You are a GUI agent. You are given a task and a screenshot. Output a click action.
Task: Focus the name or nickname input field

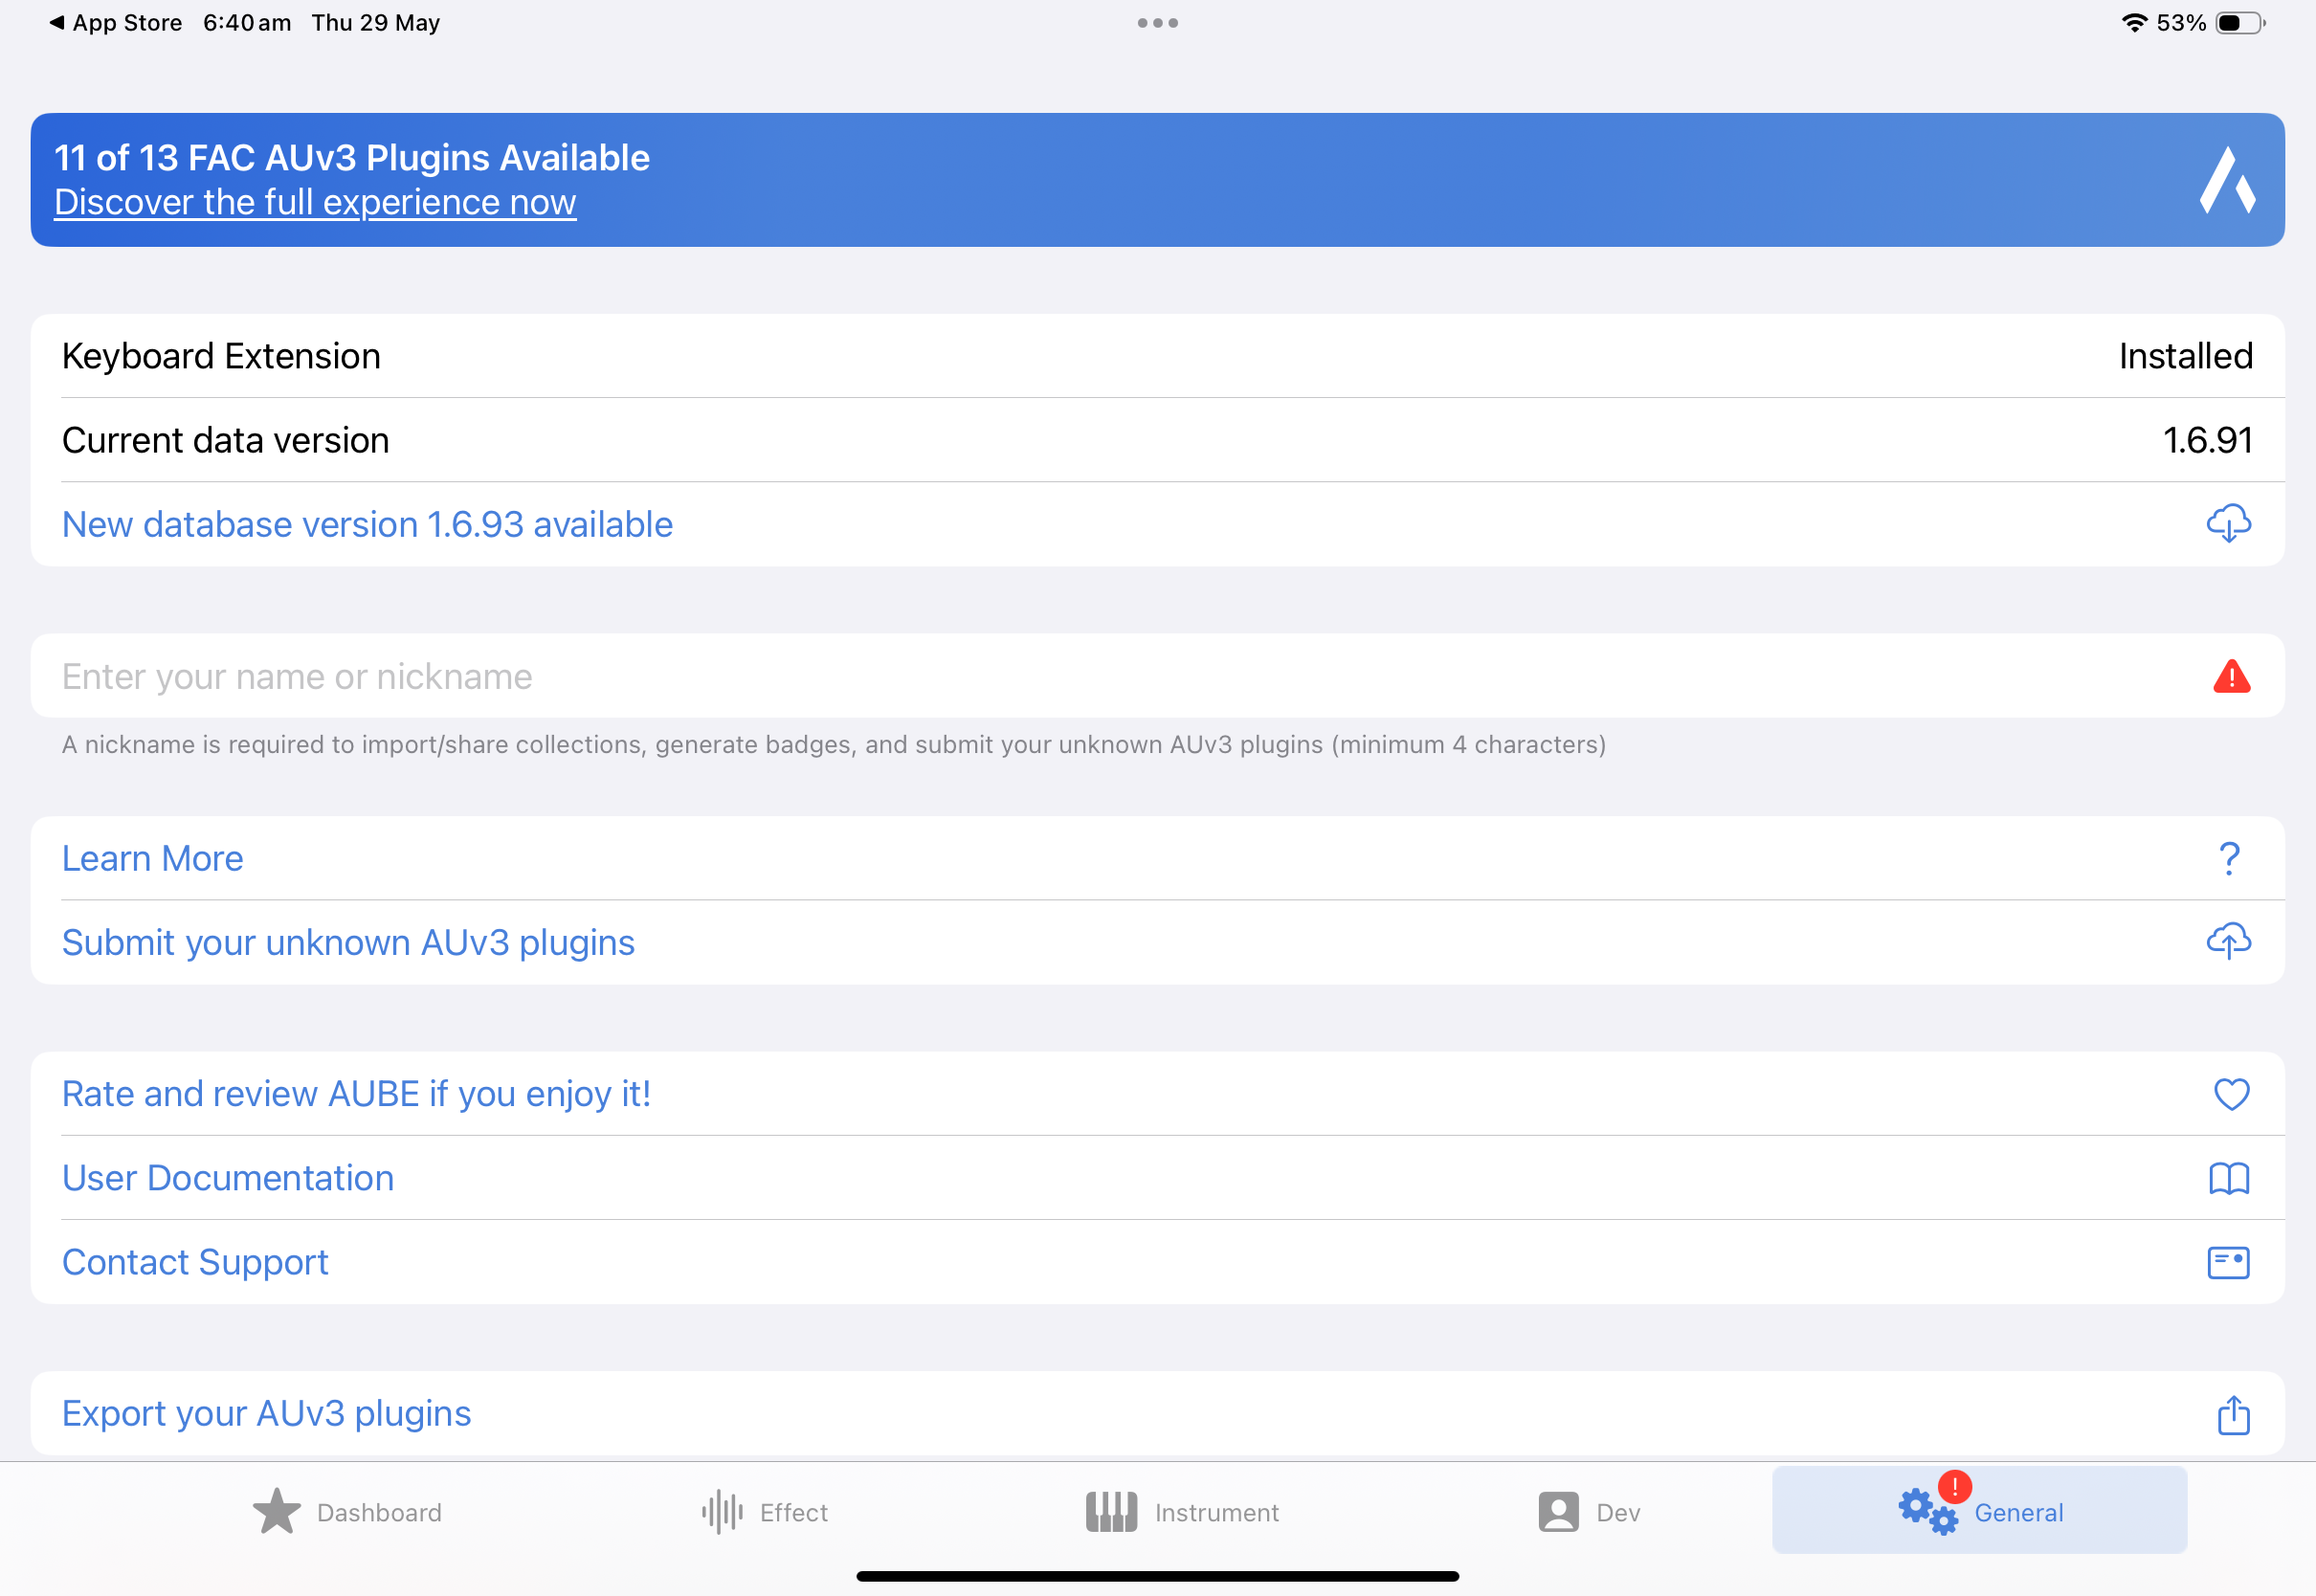1157,676
